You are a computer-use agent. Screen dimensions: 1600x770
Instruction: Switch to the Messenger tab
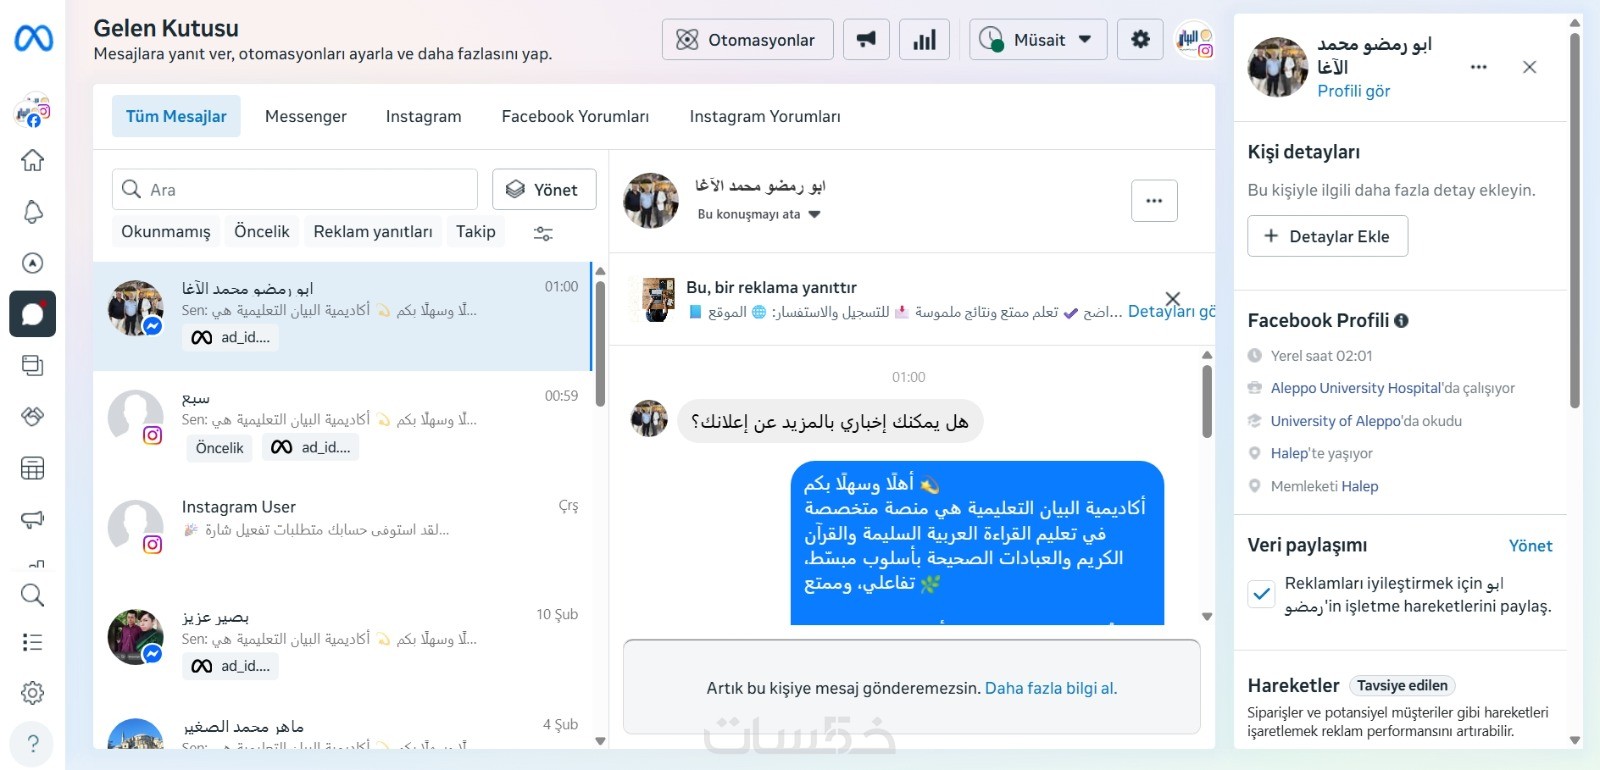click(306, 116)
